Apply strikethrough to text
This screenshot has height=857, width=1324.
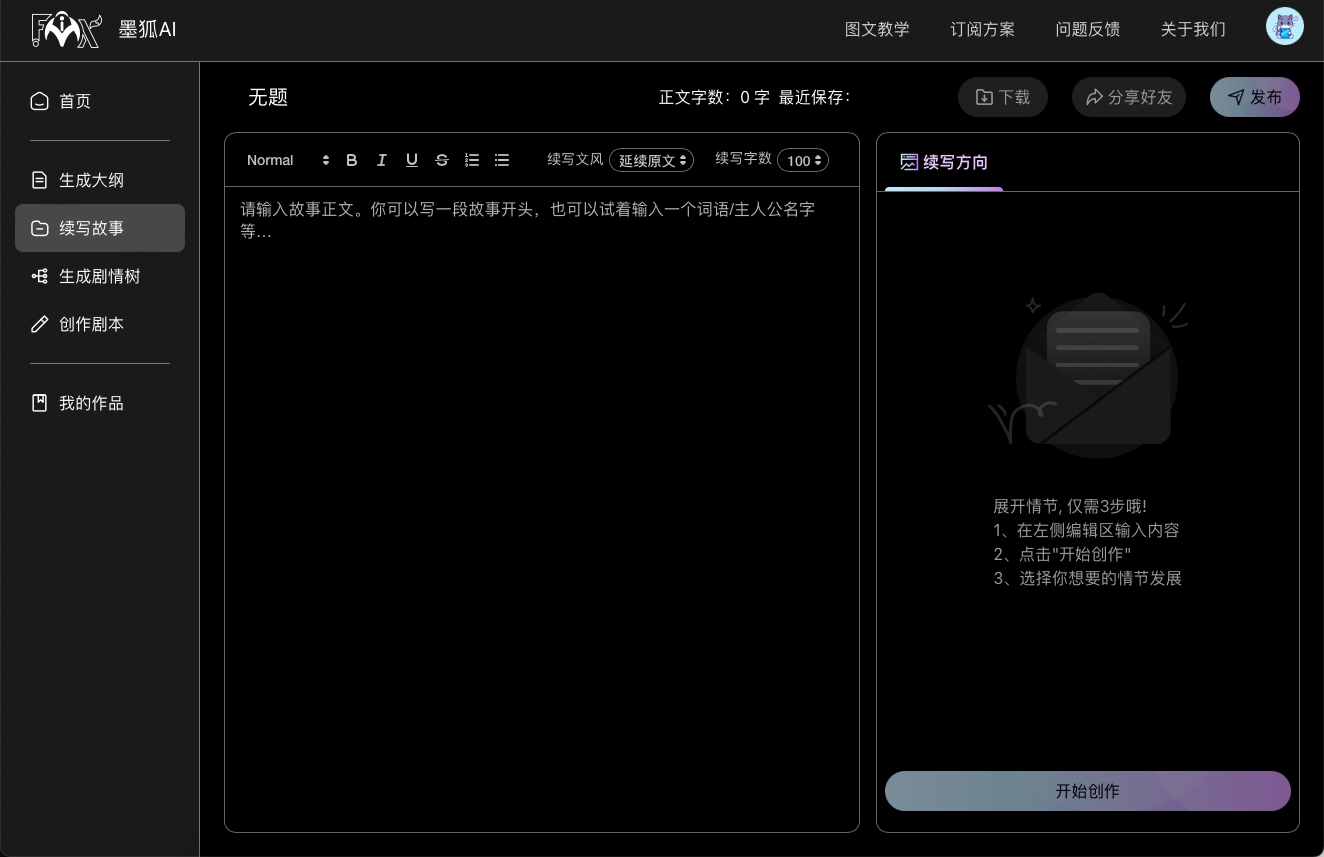coord(442,160)
